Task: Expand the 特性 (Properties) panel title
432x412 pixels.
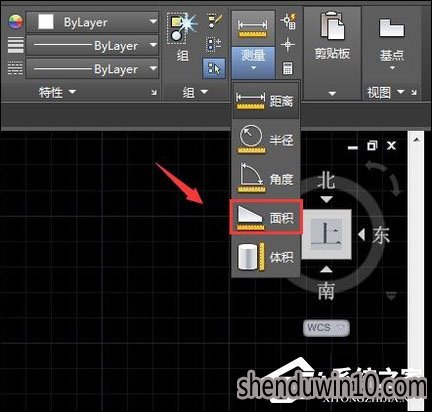Action: 57,92
